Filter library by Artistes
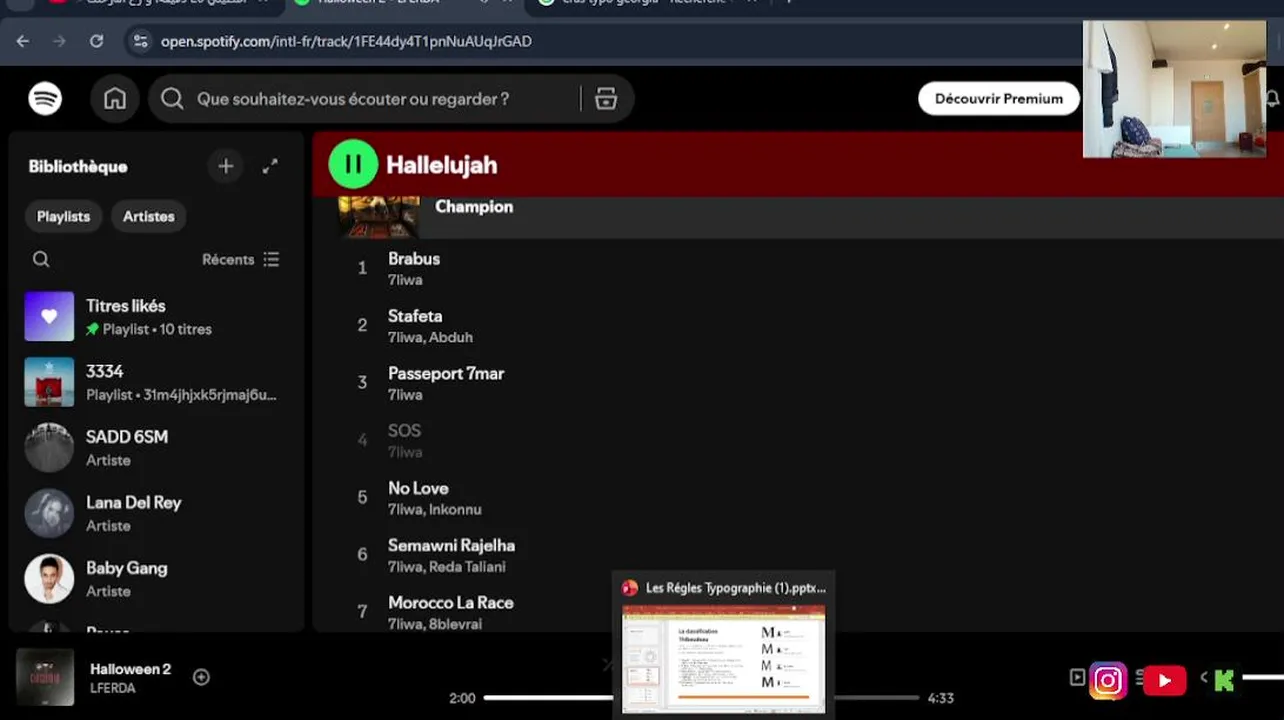Viewport: 1284px width, 720px height. point(148,216)
